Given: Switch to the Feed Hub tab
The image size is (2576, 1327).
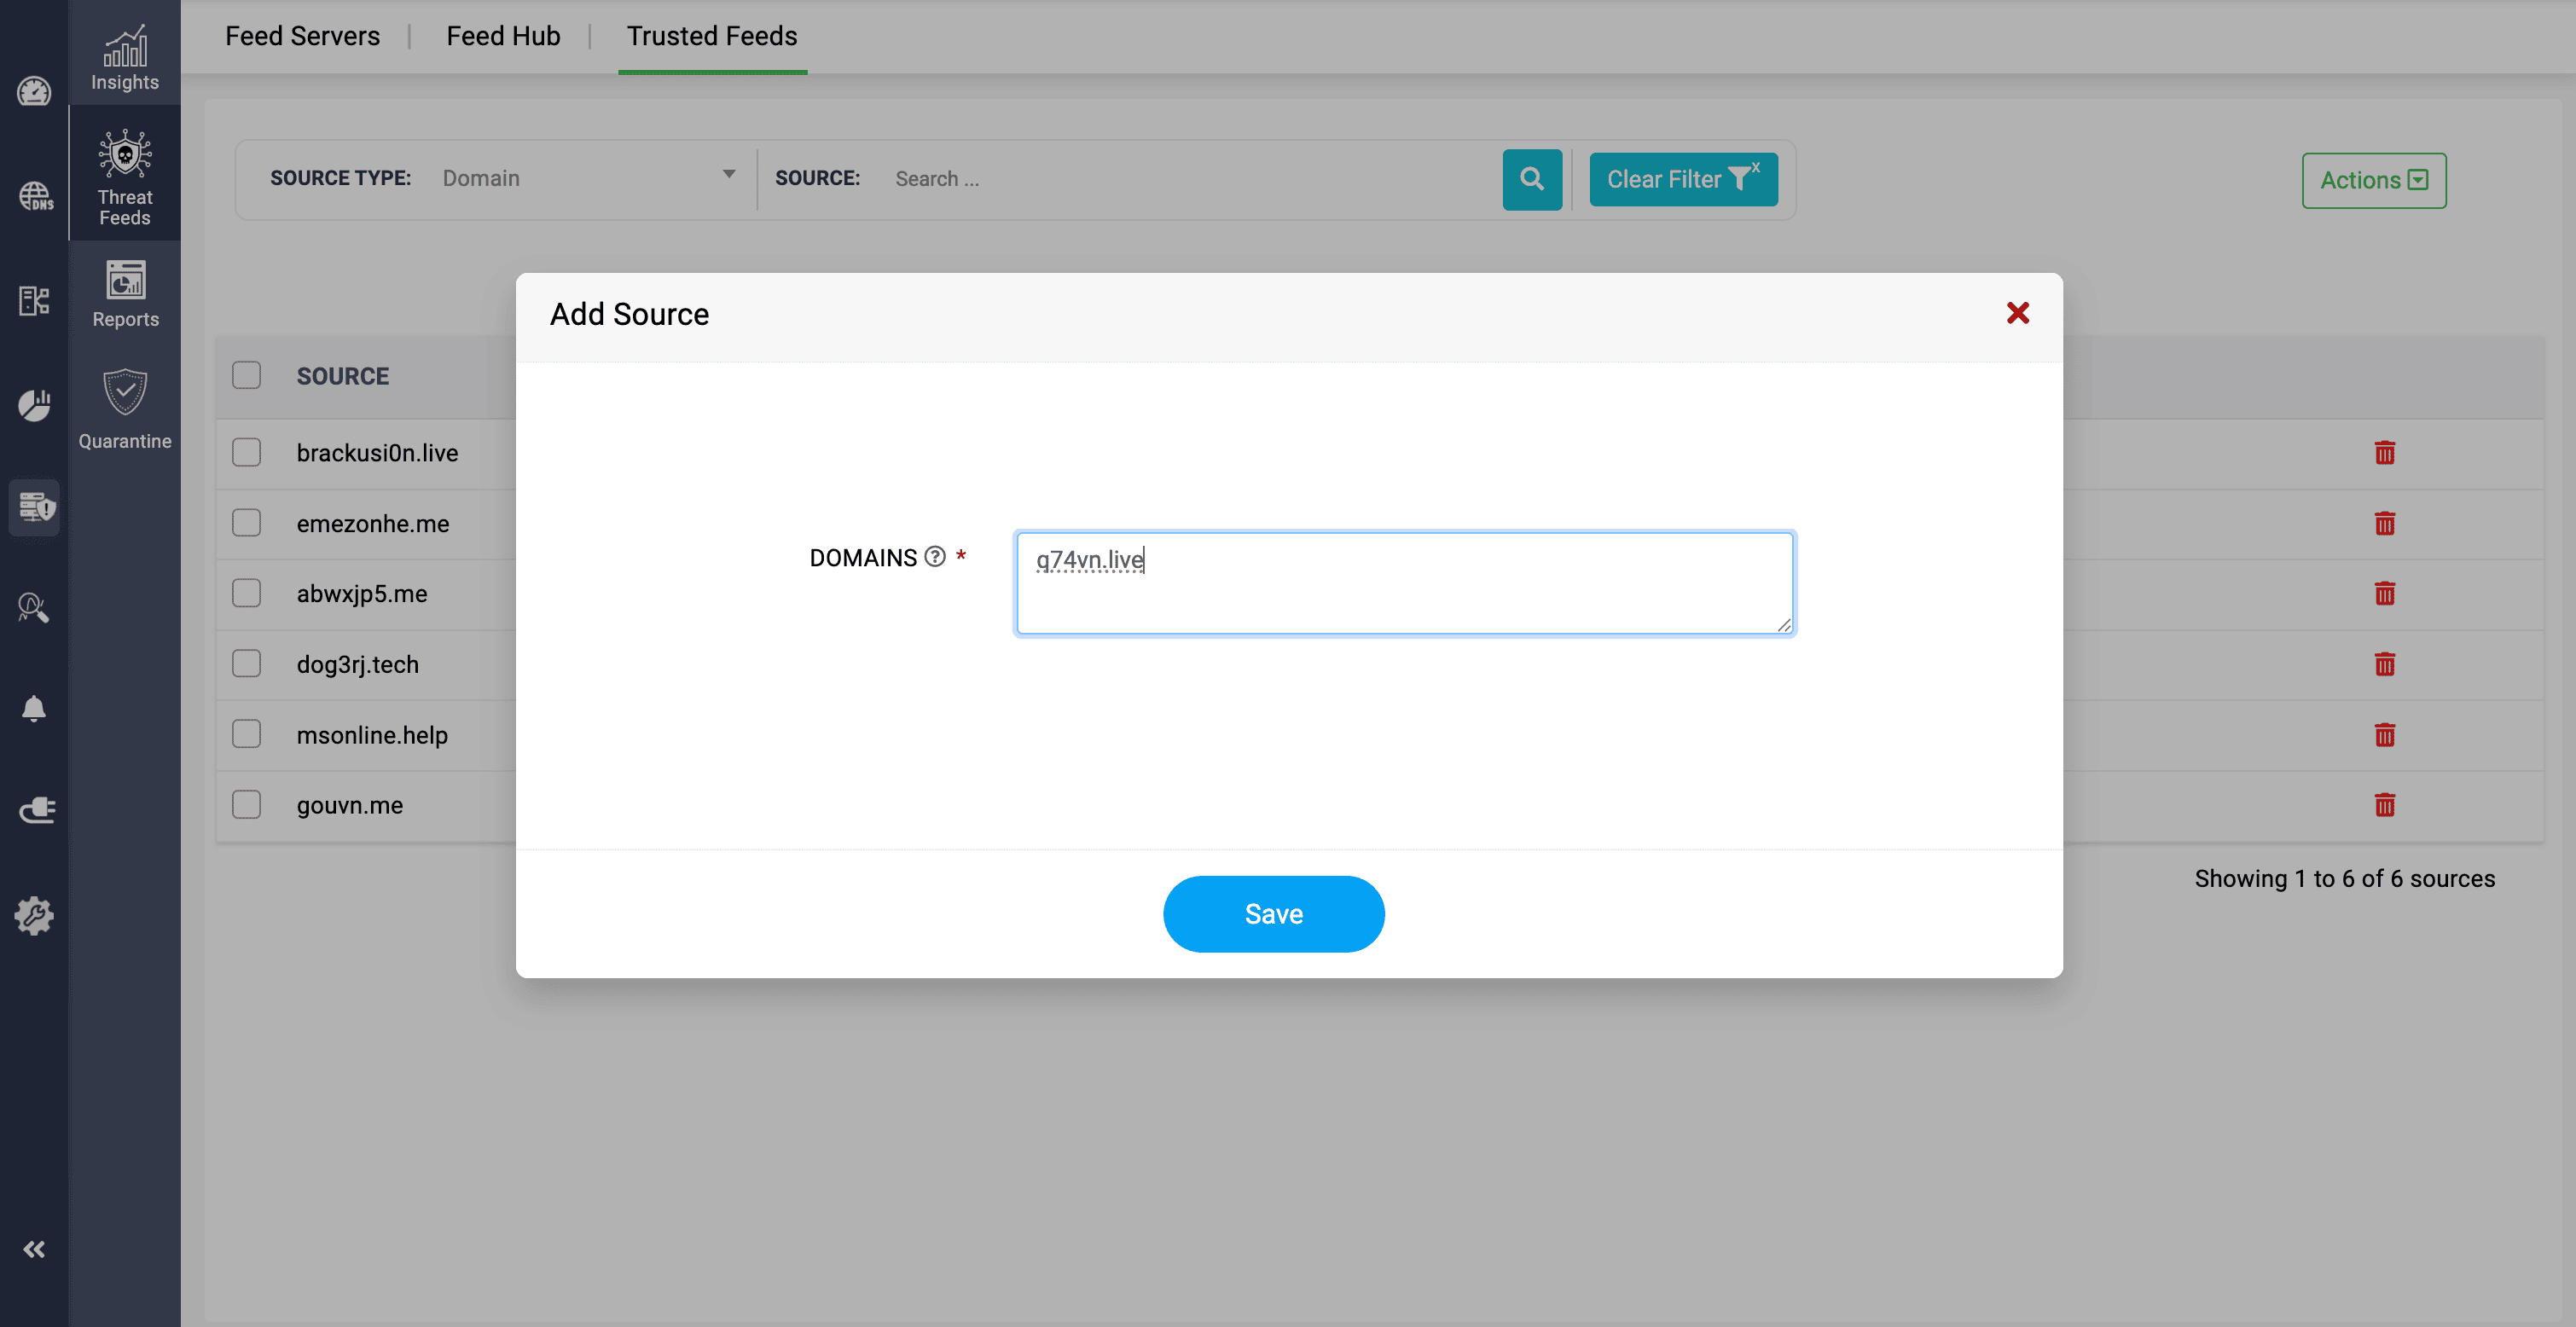Looking at the screenshot, I should (x=503, y=35).
